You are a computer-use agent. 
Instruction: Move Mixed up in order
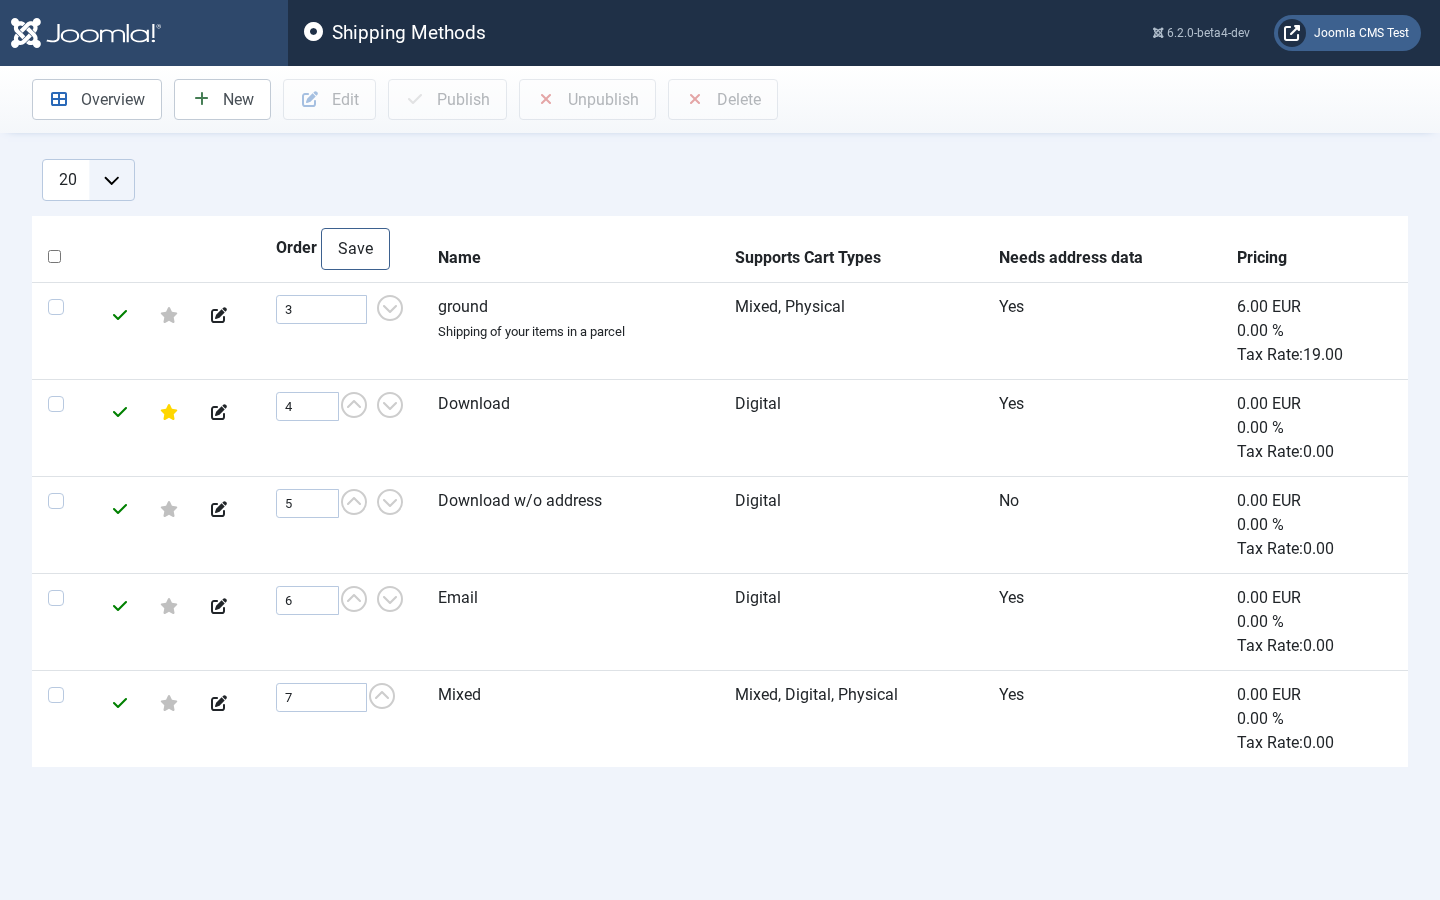pyautogui.click(x=382, y=696)
